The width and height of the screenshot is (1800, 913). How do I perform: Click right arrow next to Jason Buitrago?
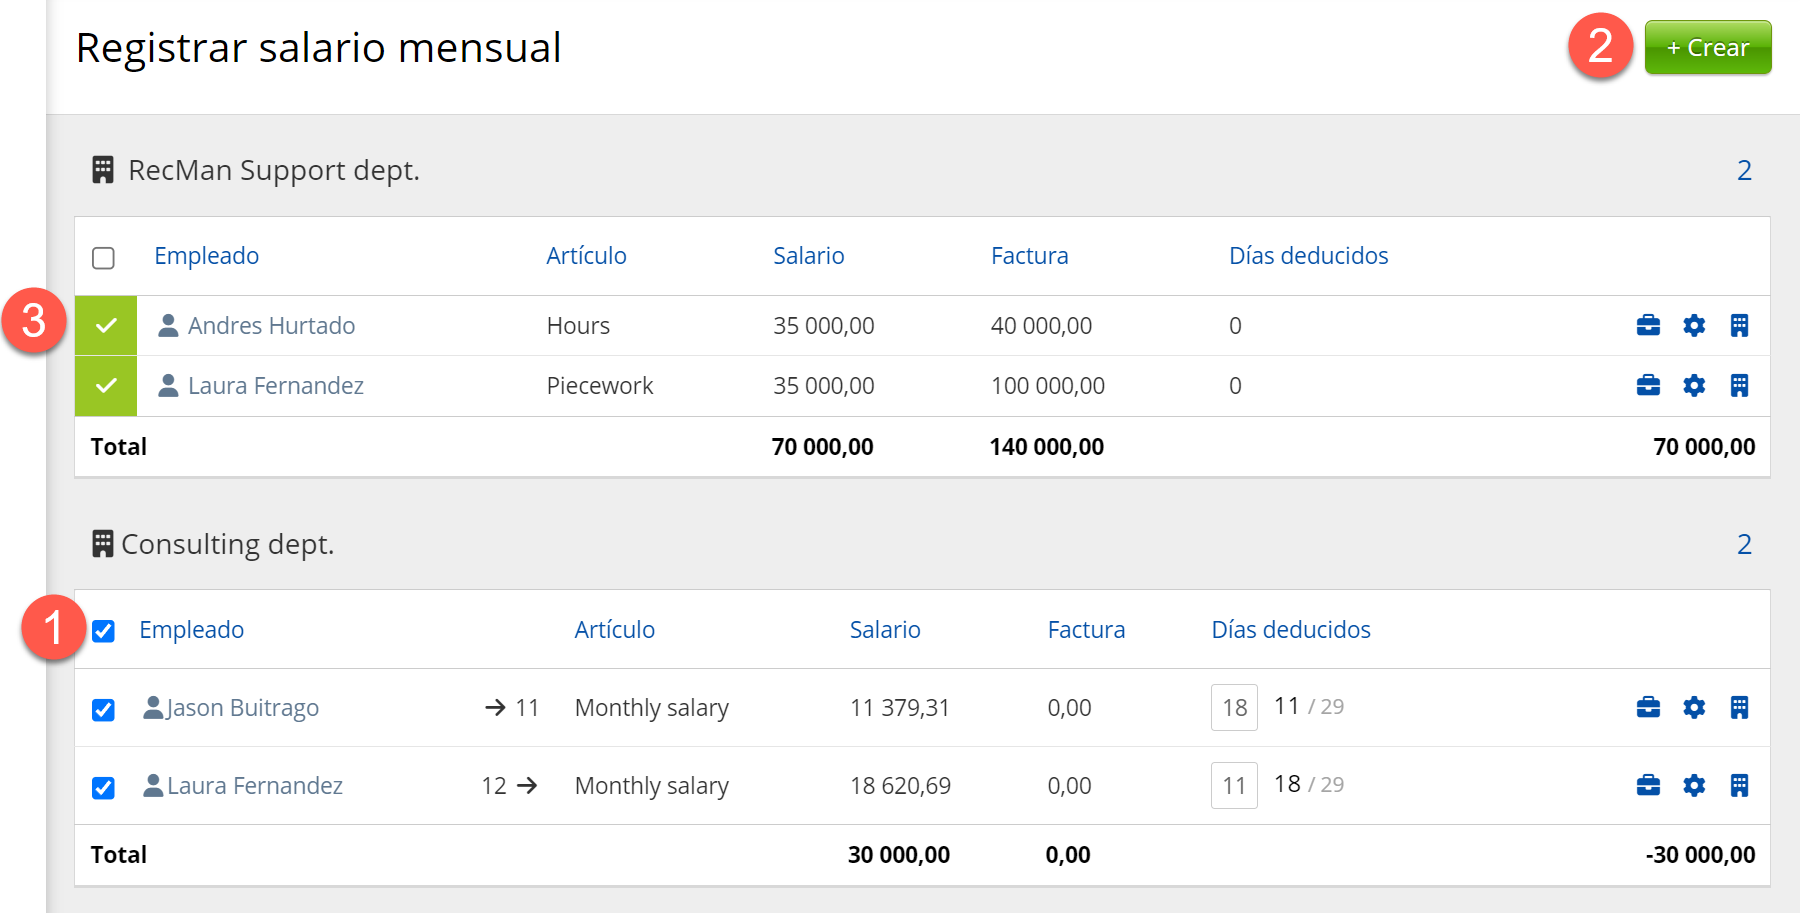(495, 708)
